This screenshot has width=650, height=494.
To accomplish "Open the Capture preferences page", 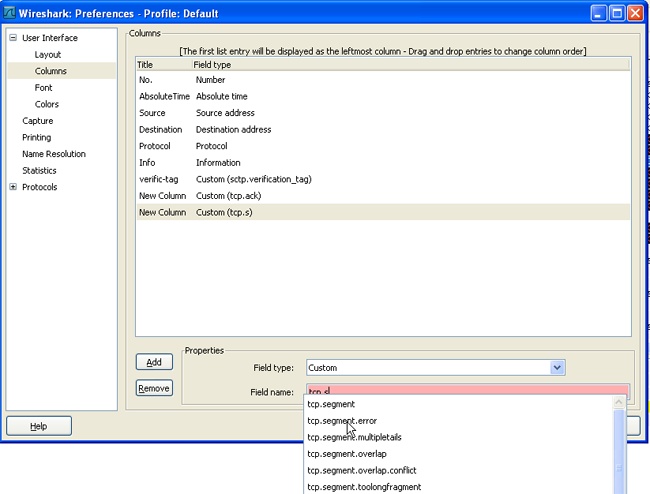I will coord(38,121).
